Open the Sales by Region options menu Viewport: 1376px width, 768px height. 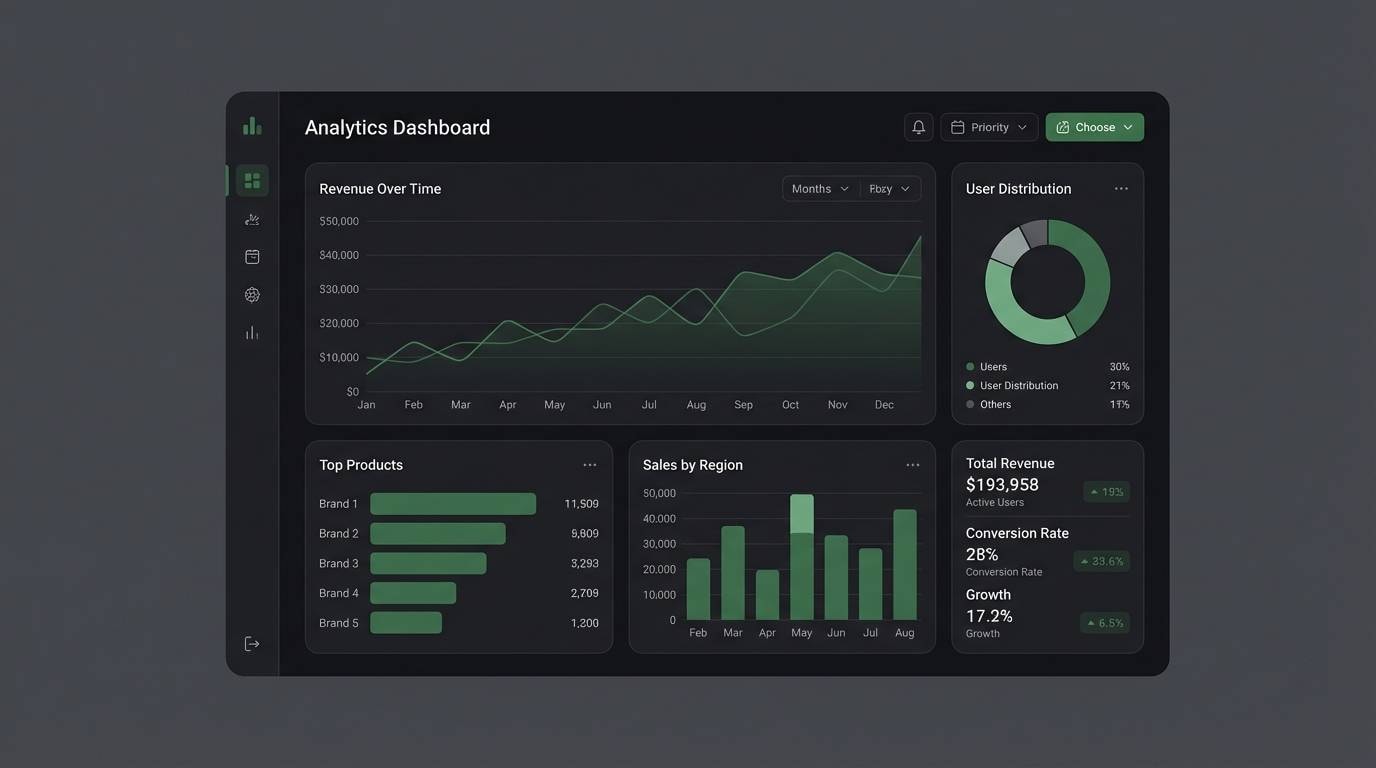tap(912, 464)
